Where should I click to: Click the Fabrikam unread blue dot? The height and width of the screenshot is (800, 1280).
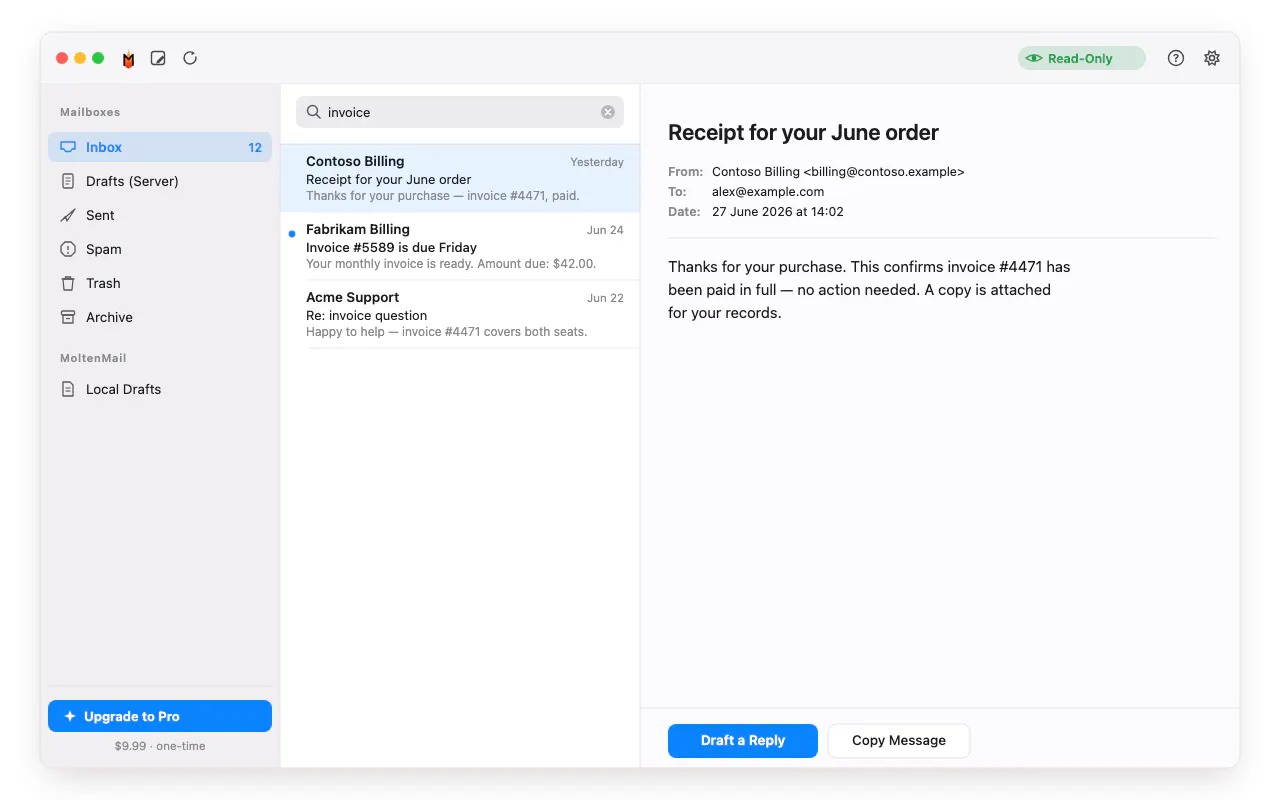coord(292,233)
